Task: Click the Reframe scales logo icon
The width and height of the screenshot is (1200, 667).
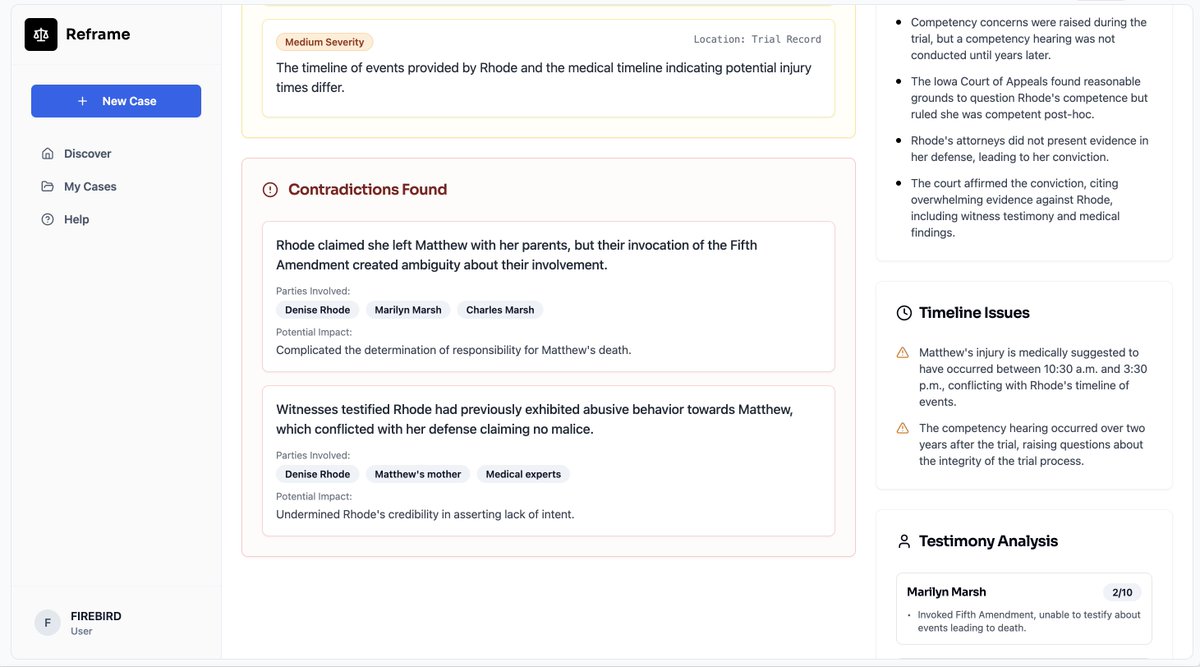Action: click(41, 34)
